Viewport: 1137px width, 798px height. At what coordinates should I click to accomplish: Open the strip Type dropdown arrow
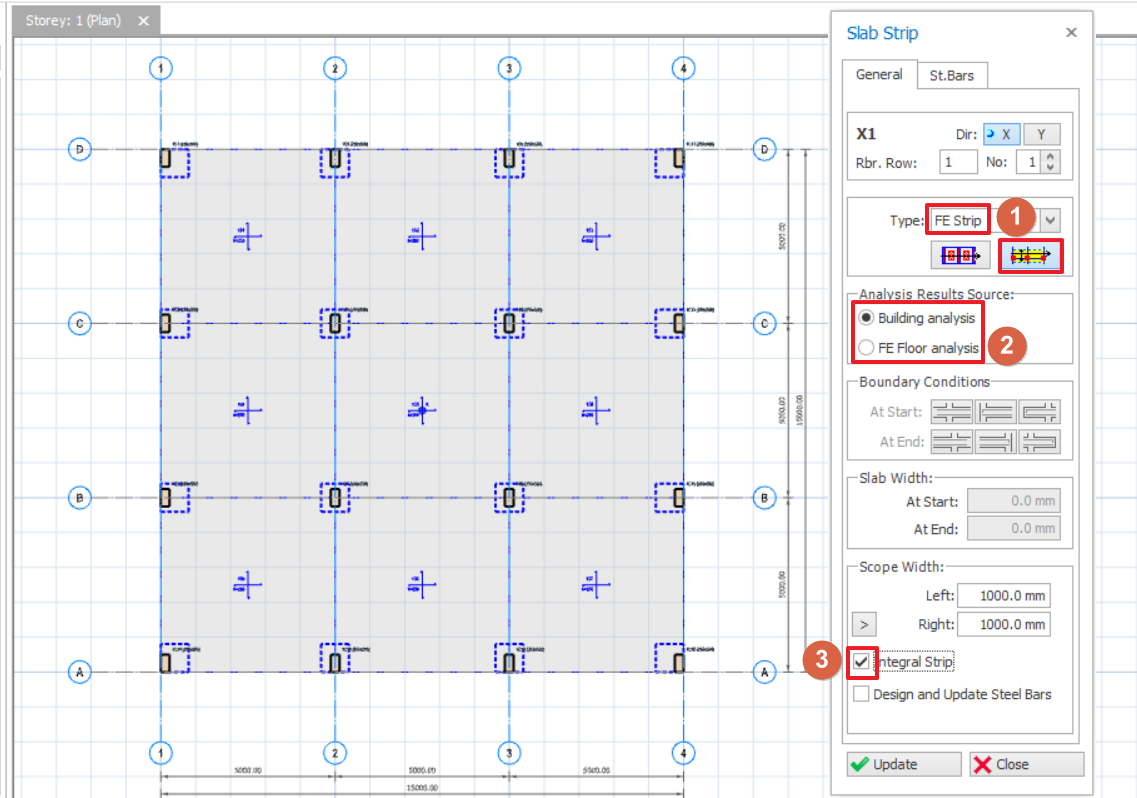pos(1051,221)
